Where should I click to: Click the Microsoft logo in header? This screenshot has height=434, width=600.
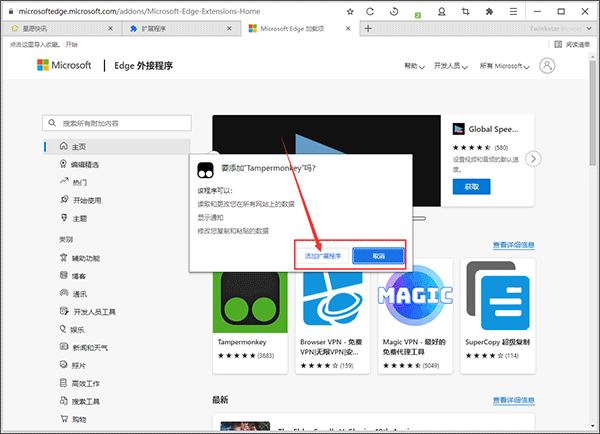pos(66,66)
